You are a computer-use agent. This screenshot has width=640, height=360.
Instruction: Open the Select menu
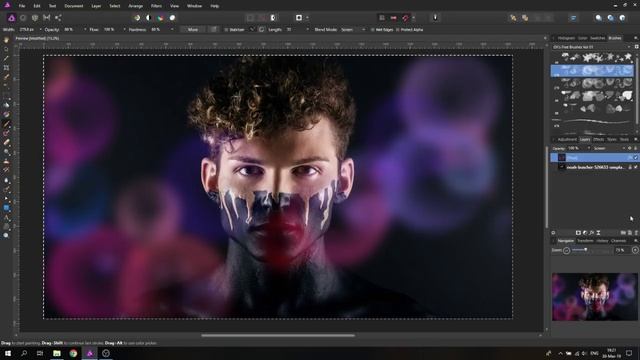click(x=115, y=6)
